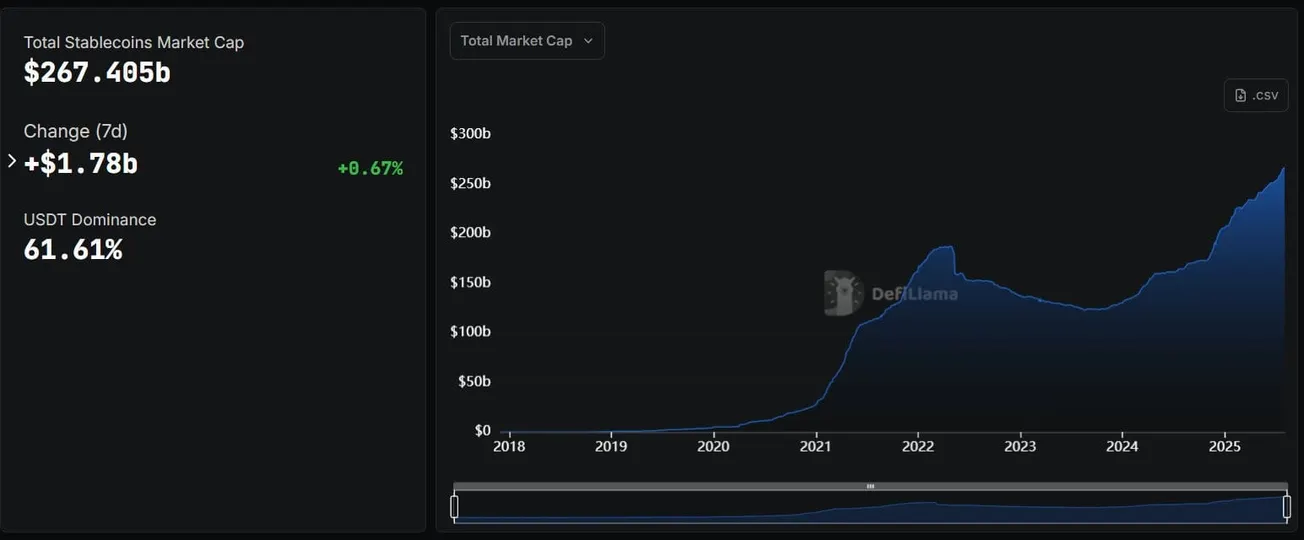The image size is (1304, 540).
Task: Click the $300b label on the y-axis
Action: coord(470,133)
